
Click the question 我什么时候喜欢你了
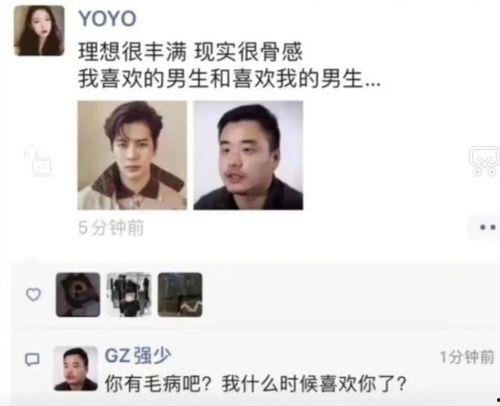pyautogui.click(x=314, y=384)
